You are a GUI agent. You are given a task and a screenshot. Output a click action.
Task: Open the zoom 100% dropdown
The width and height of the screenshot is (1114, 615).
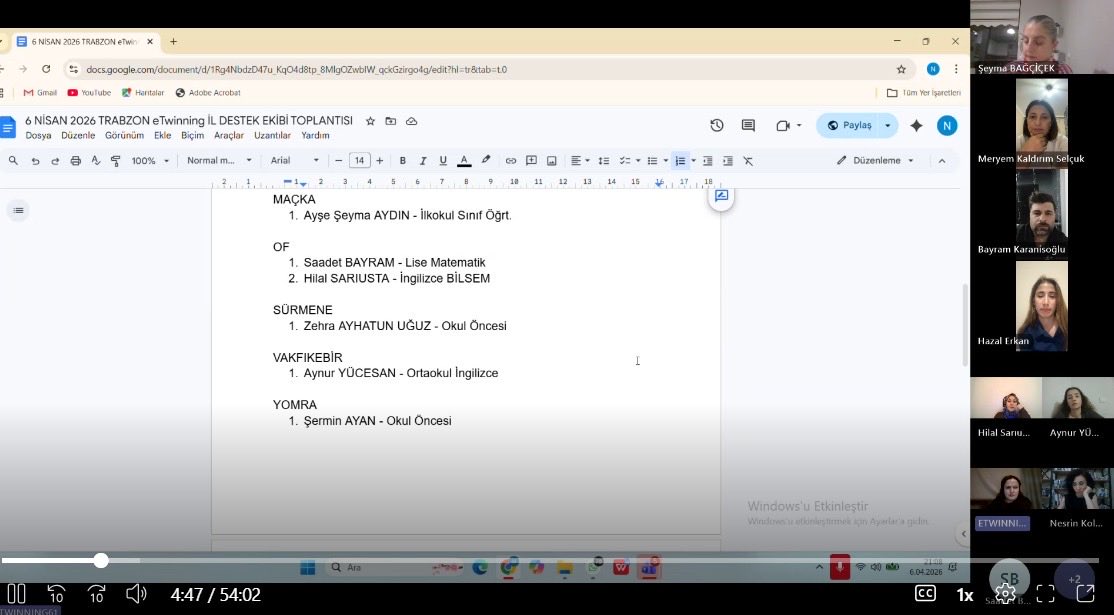(x=150, y=161)
